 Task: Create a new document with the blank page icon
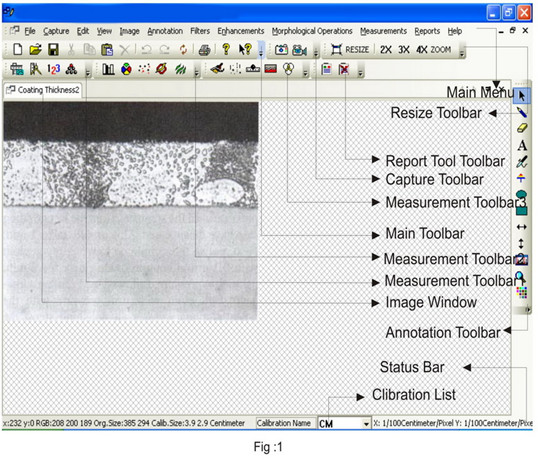17,50
